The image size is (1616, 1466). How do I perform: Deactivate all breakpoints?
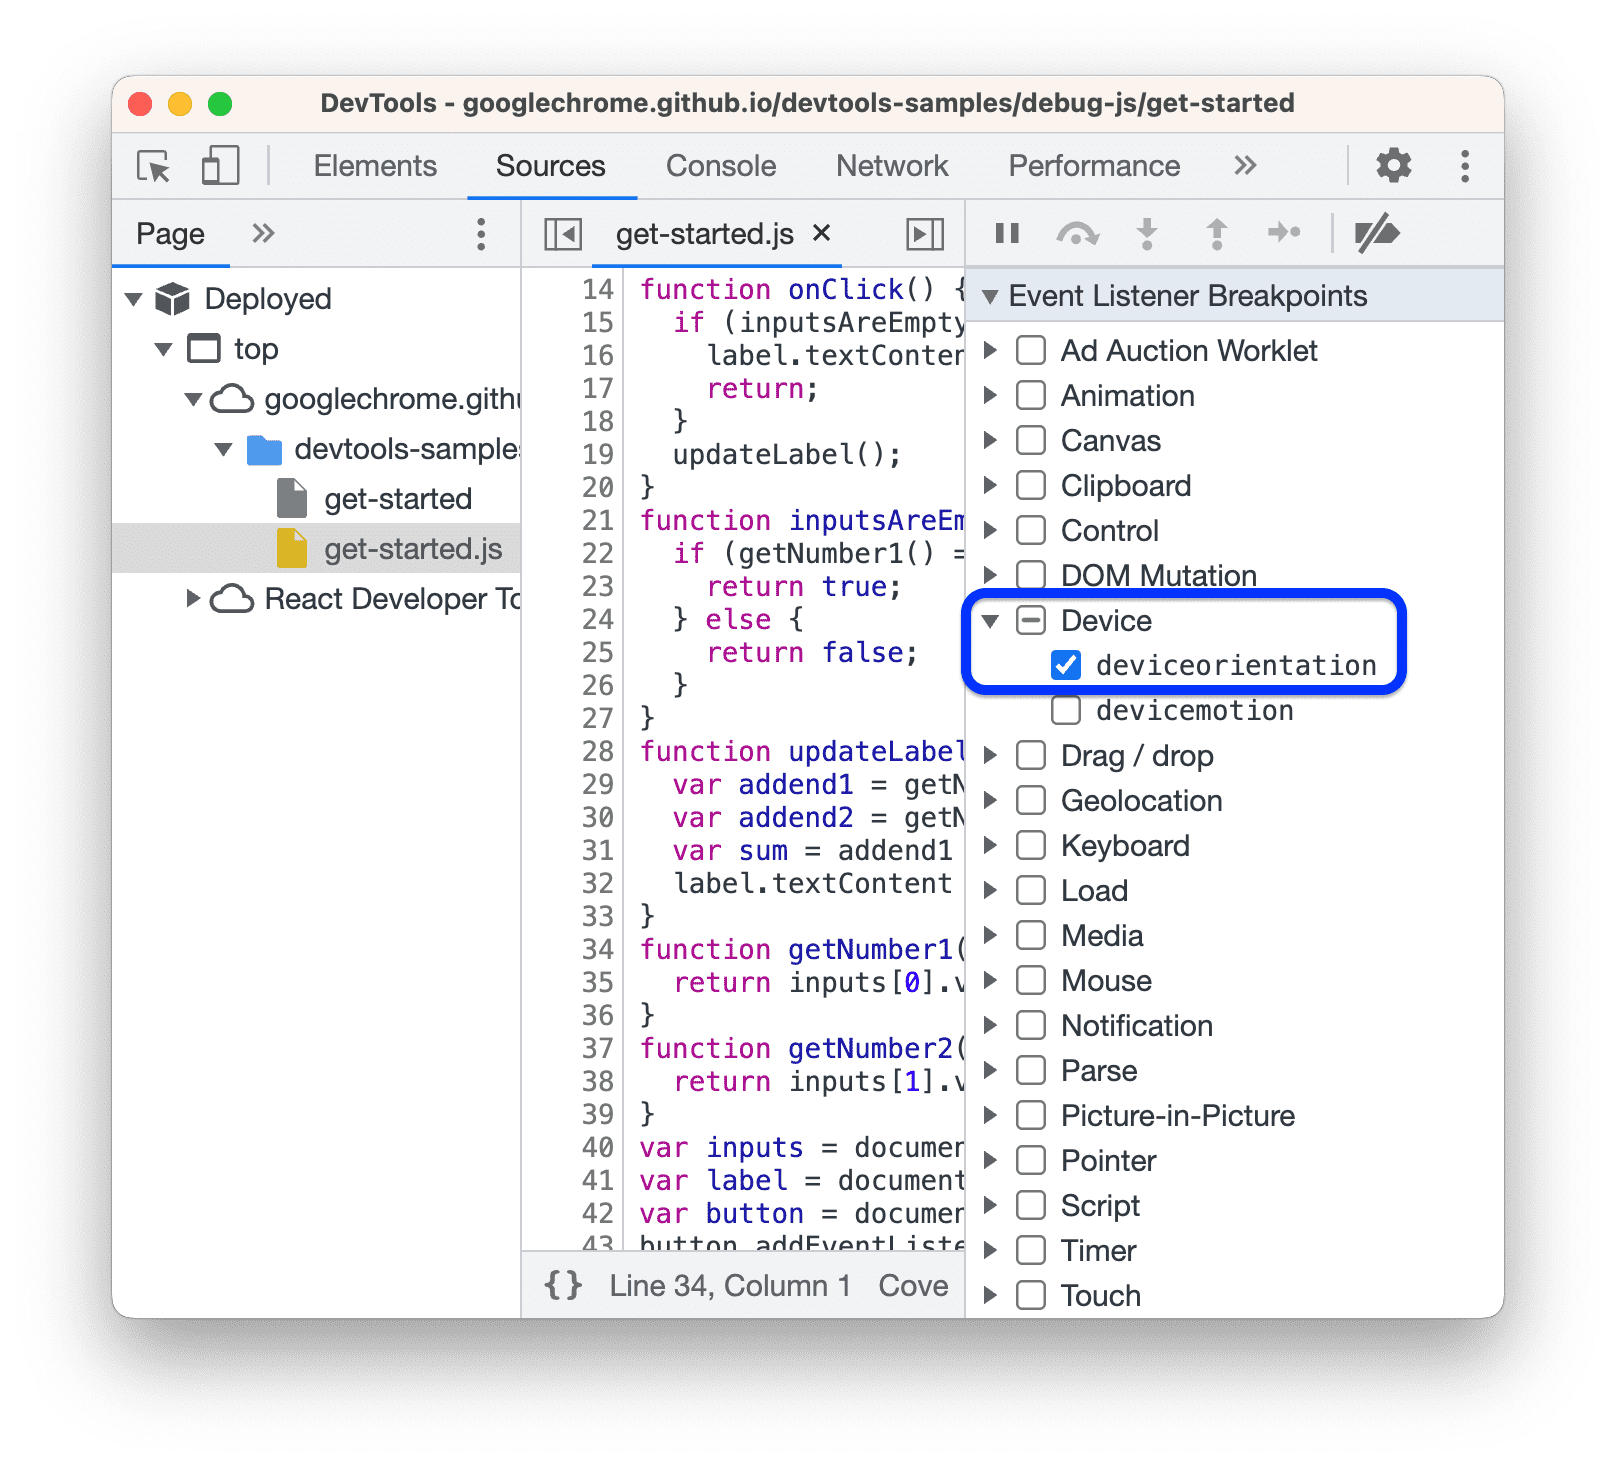click(1378, 233)
